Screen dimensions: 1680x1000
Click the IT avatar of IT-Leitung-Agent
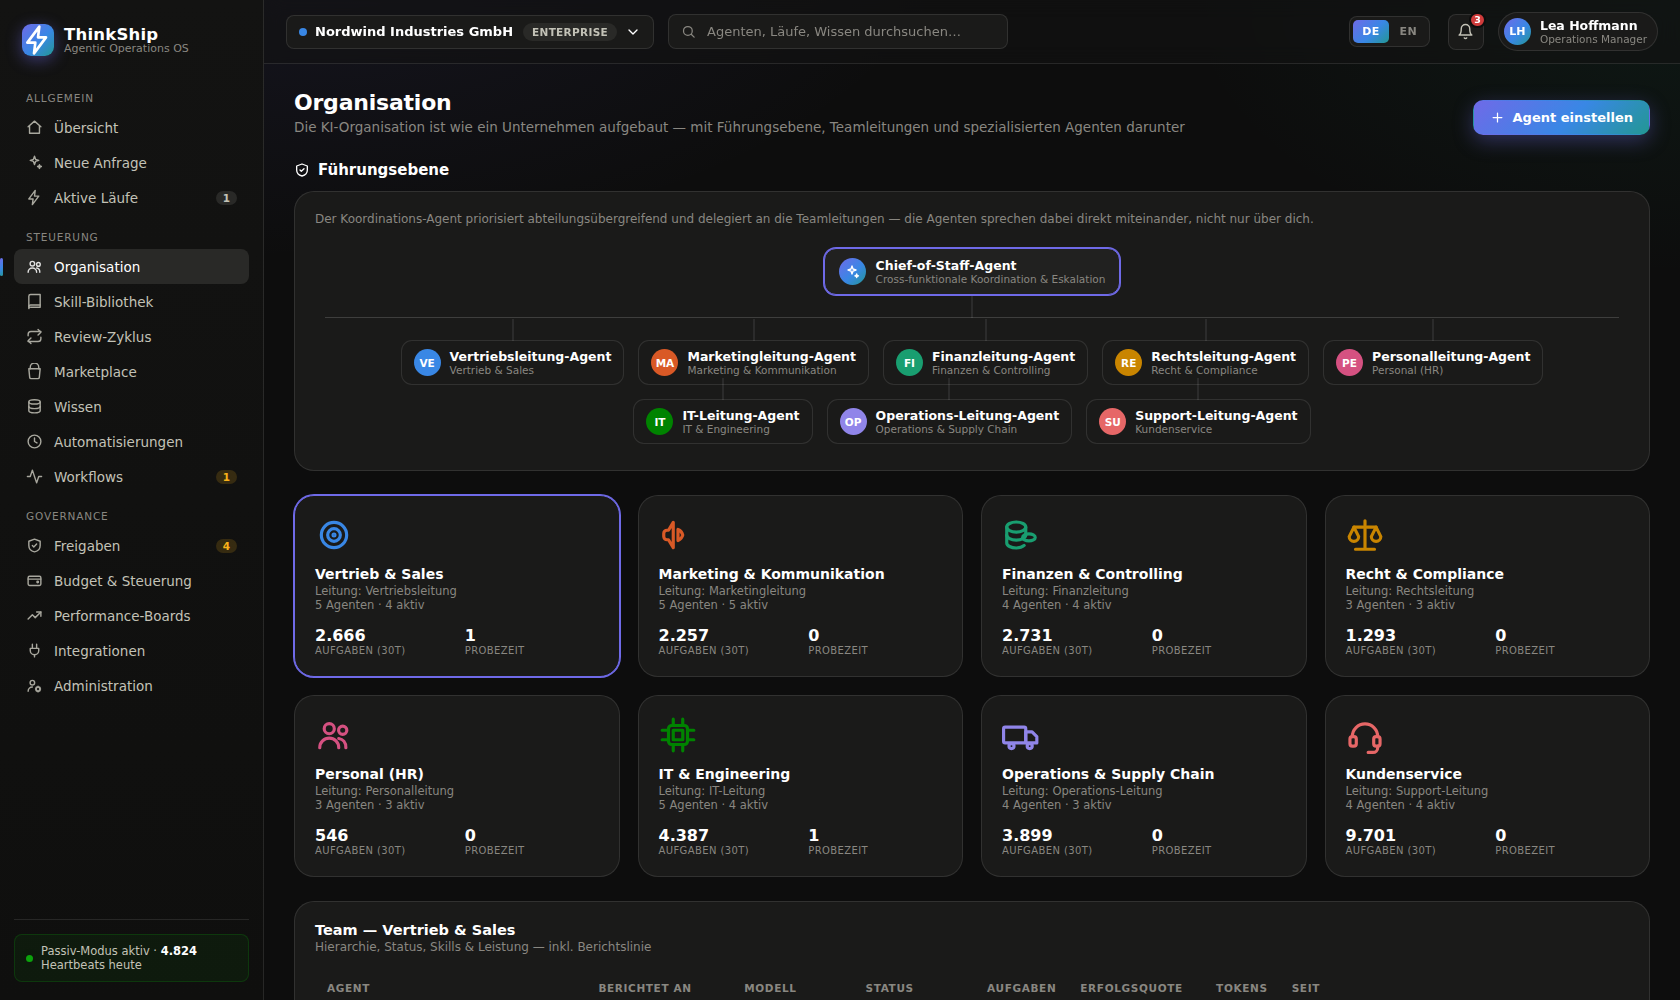coord(660,422)
